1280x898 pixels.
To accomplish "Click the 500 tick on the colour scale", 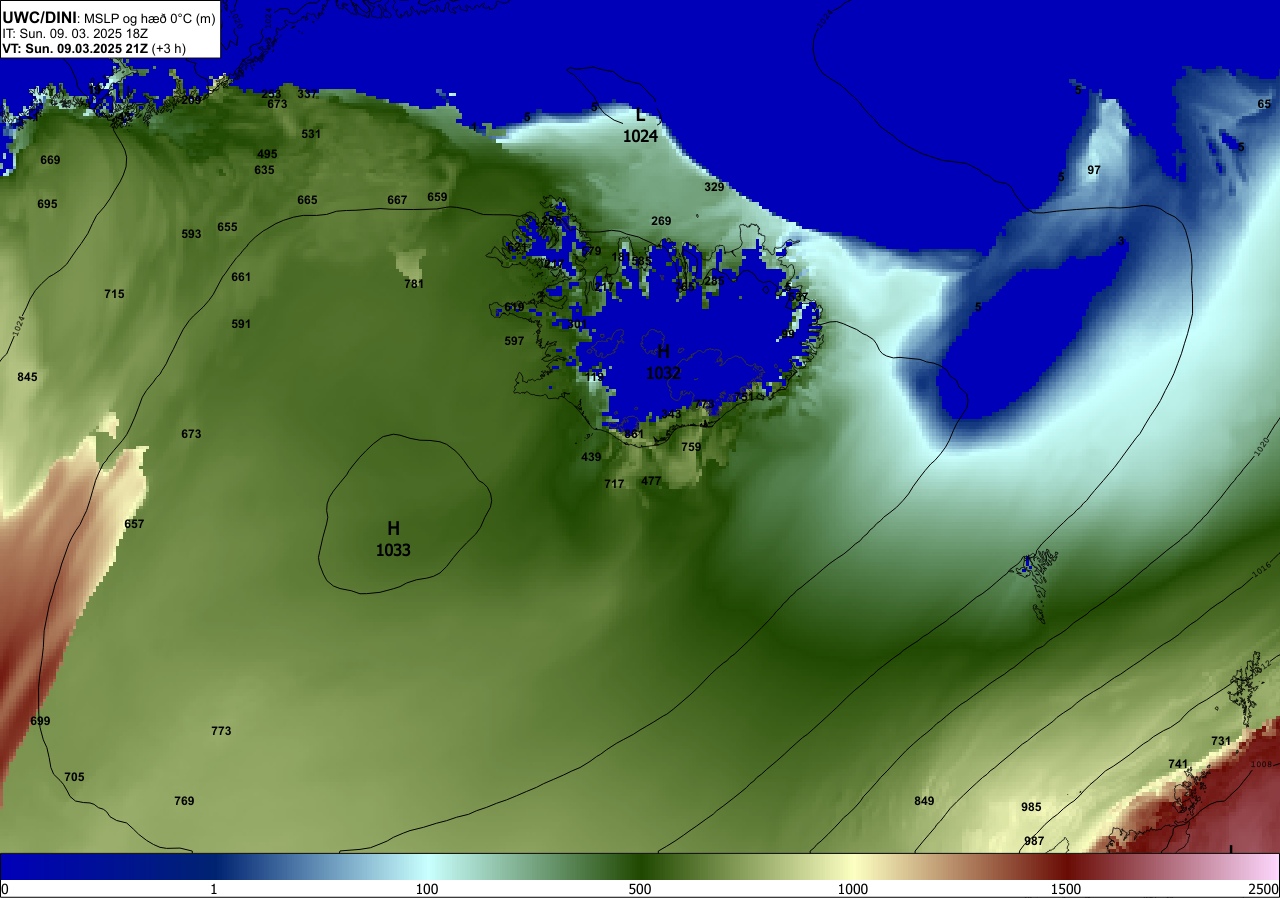I will tap(640, 889).
